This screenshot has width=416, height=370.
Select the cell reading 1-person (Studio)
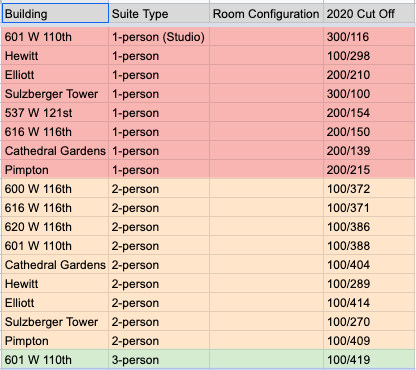pos(159,37)
